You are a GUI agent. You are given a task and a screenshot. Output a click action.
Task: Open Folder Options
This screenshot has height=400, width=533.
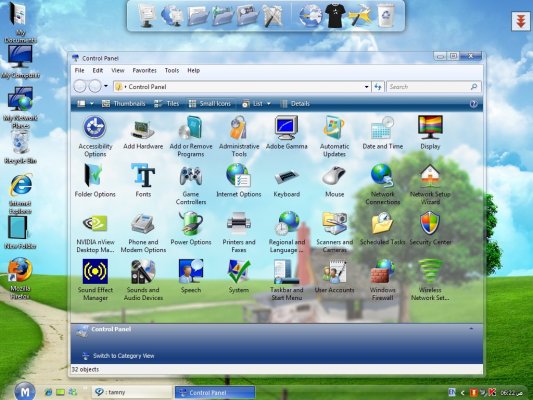pos(95,181)
